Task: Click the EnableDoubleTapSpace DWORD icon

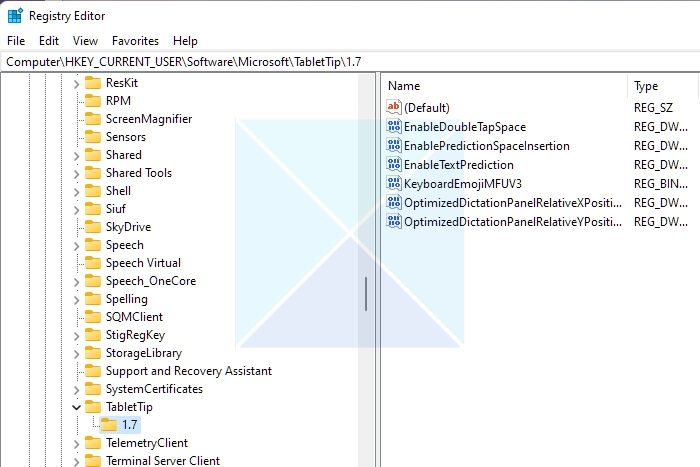Action: (394, 126)
